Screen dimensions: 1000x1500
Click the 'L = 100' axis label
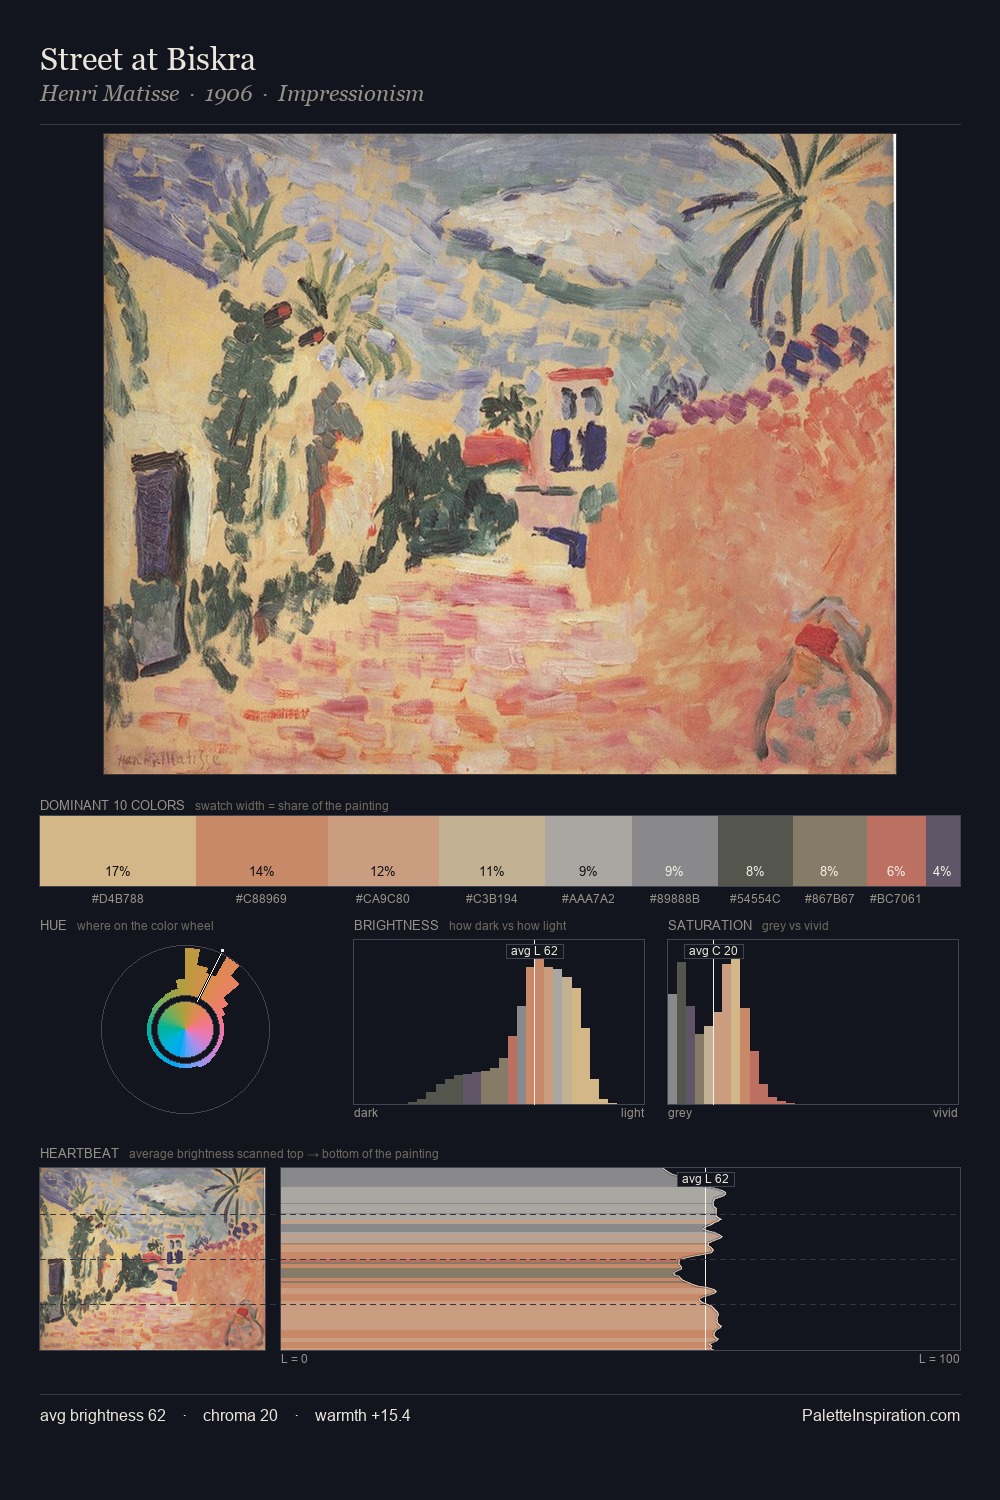(x=939, y=1359)
